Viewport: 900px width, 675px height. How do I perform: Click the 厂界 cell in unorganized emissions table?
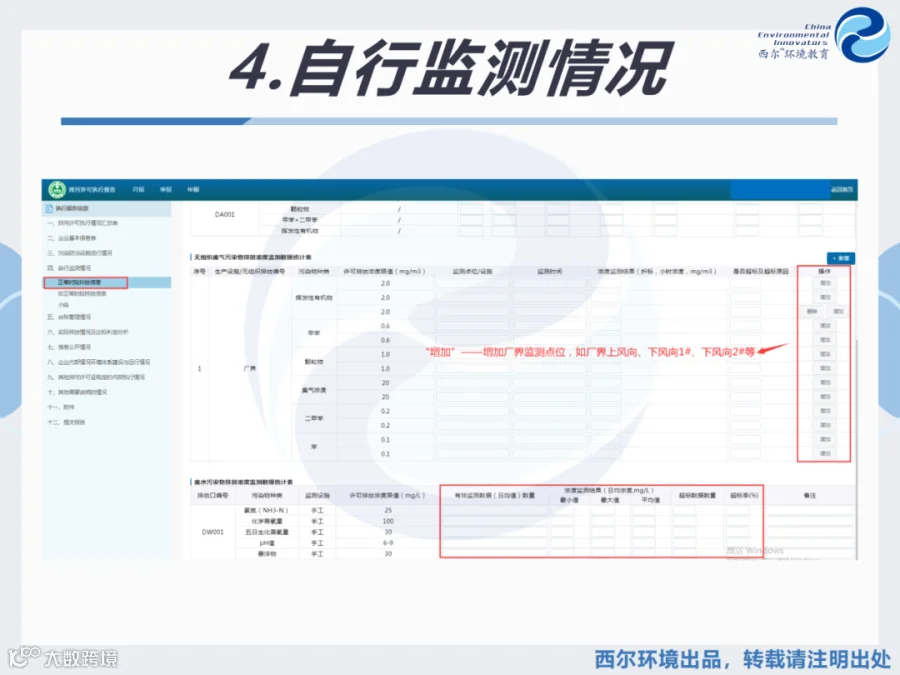250,368
